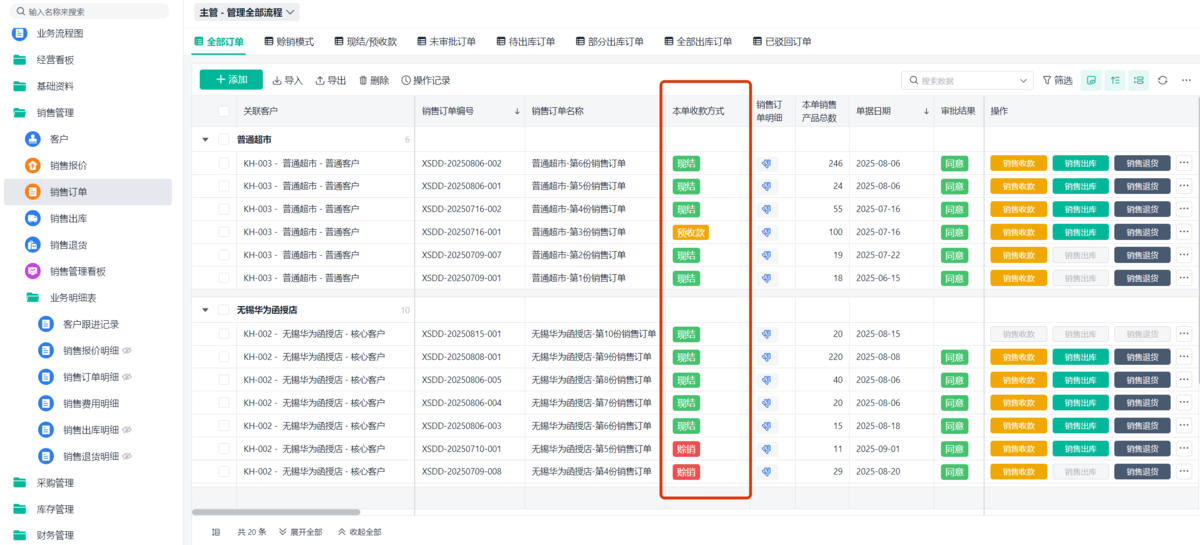
Task: Open 销售费用明细 report
Action: tap(90, 403)
